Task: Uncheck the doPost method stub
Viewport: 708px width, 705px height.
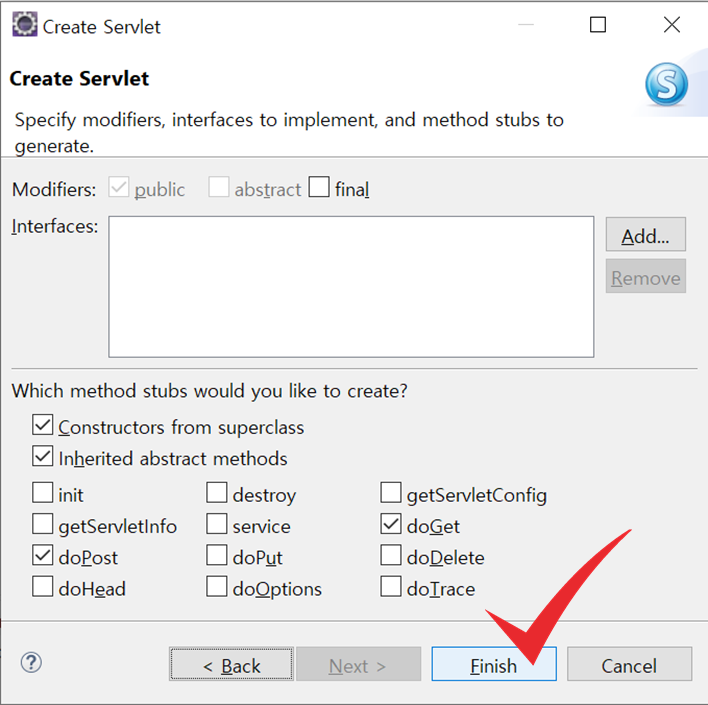Action: pyautogui.click(x=42, y=555)
